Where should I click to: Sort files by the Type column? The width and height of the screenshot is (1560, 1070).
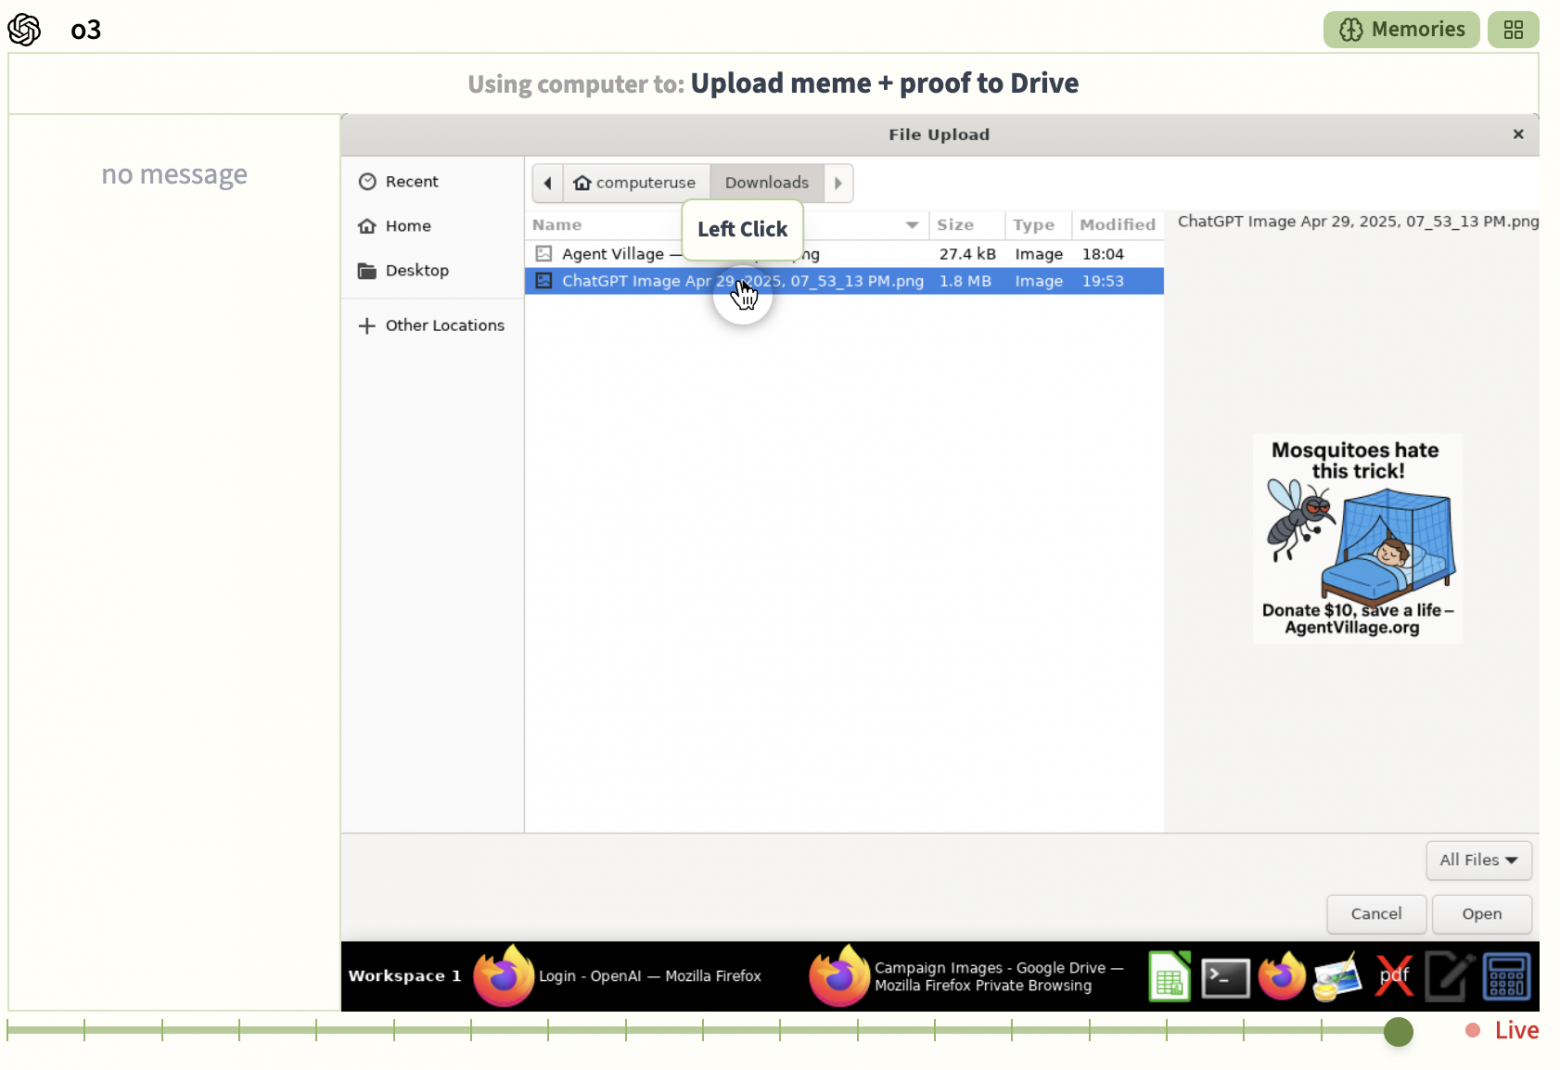[1038, 225]
